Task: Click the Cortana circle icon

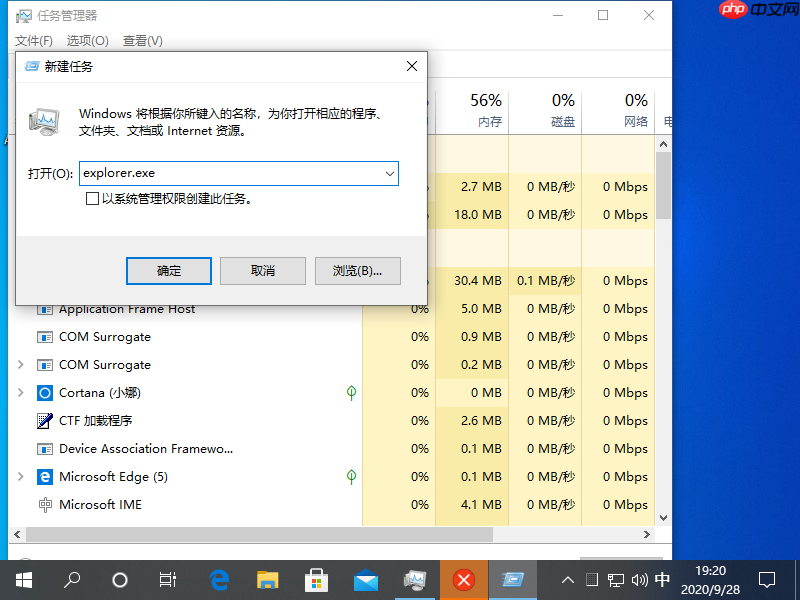Action: pos(119,580)
